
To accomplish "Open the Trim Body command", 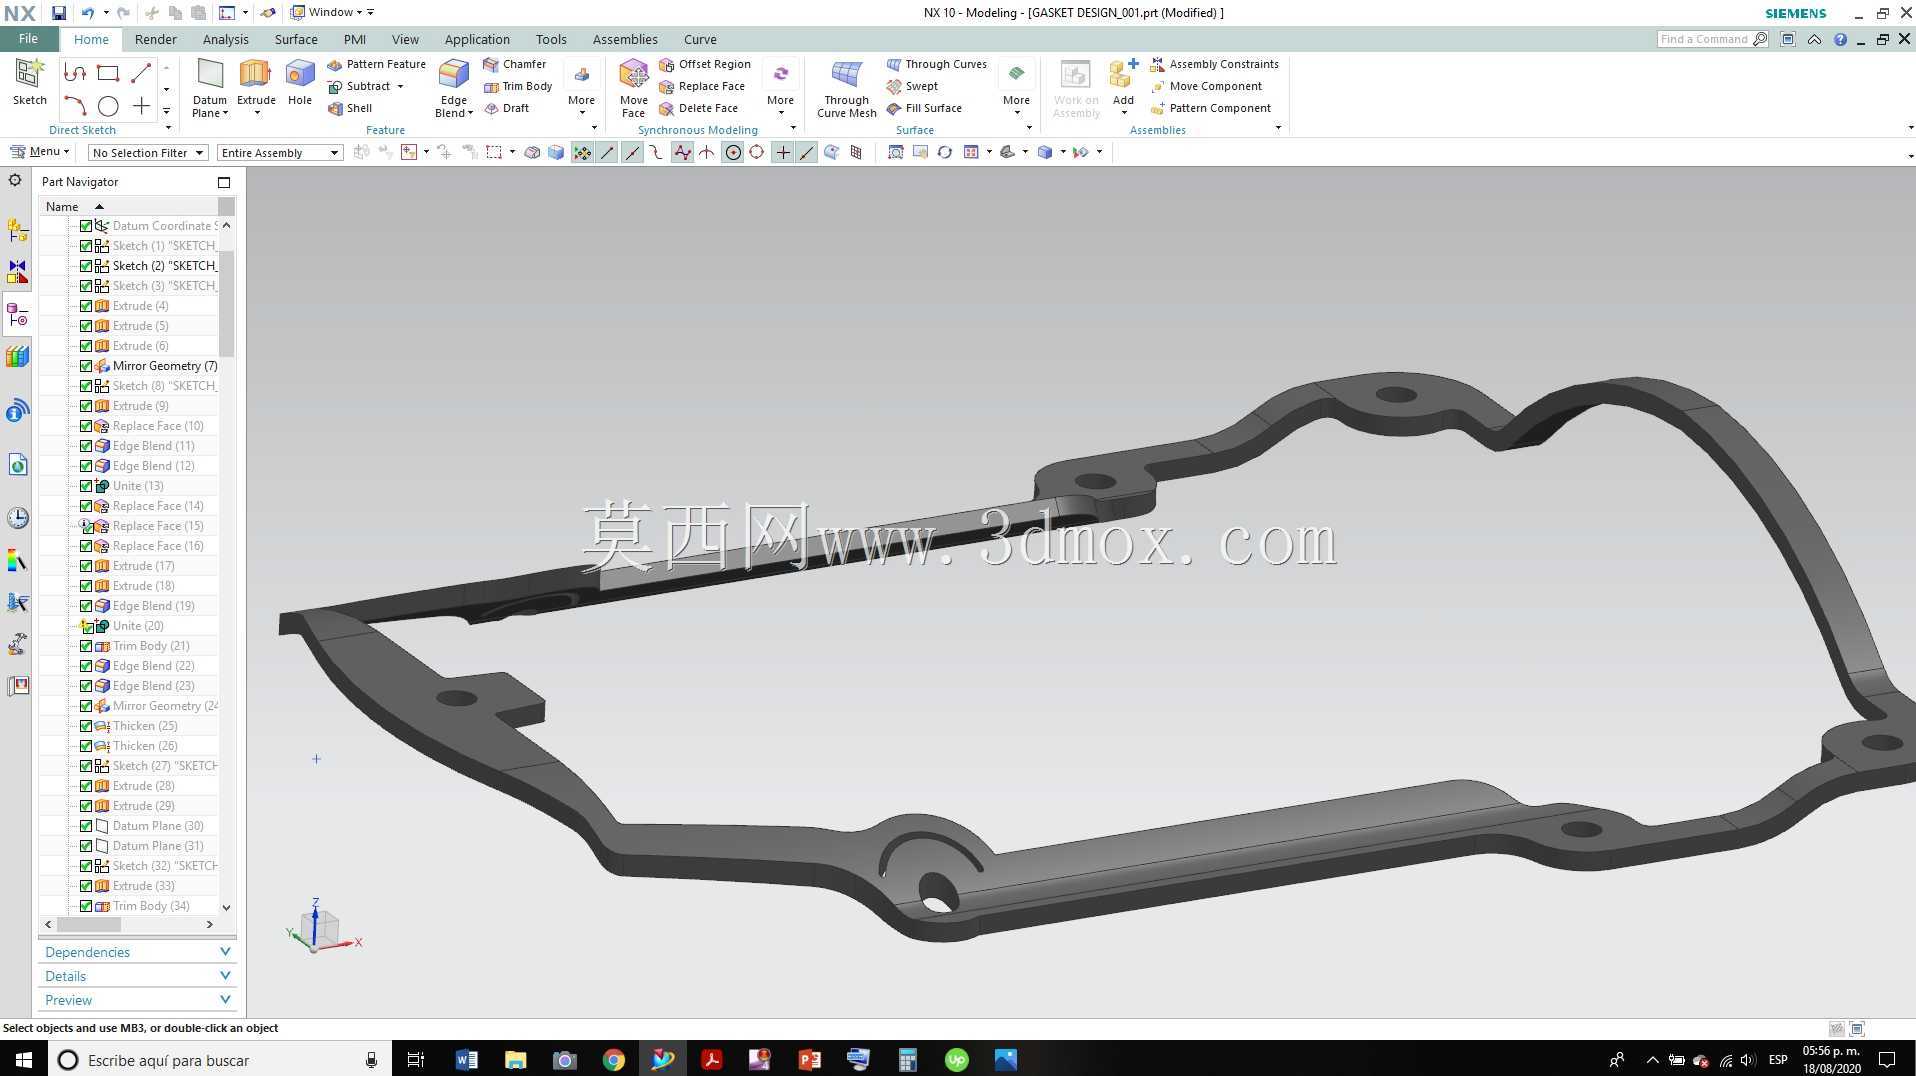I will 518,86.
